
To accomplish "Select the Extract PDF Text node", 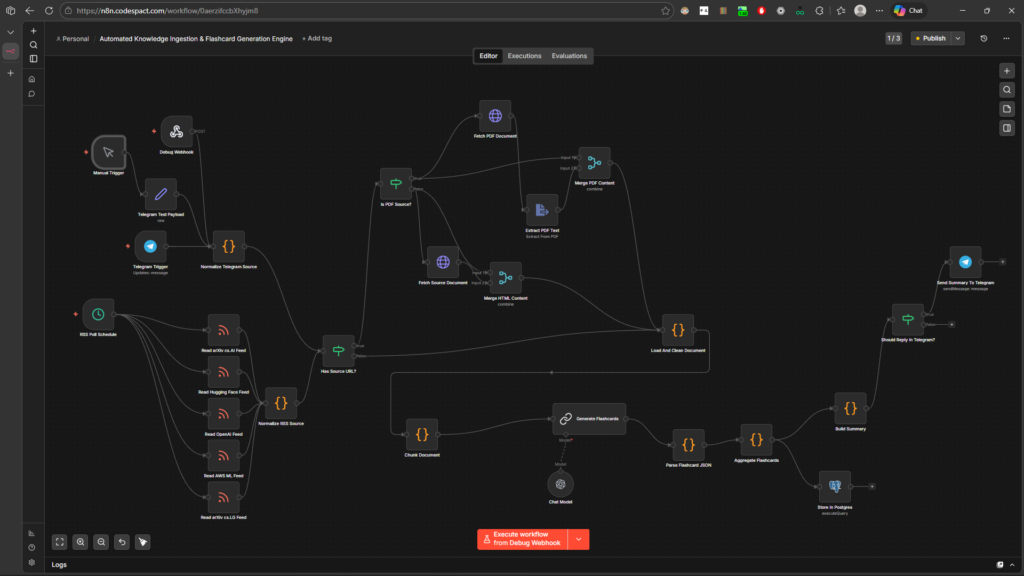I will click(x=541, y=210).
